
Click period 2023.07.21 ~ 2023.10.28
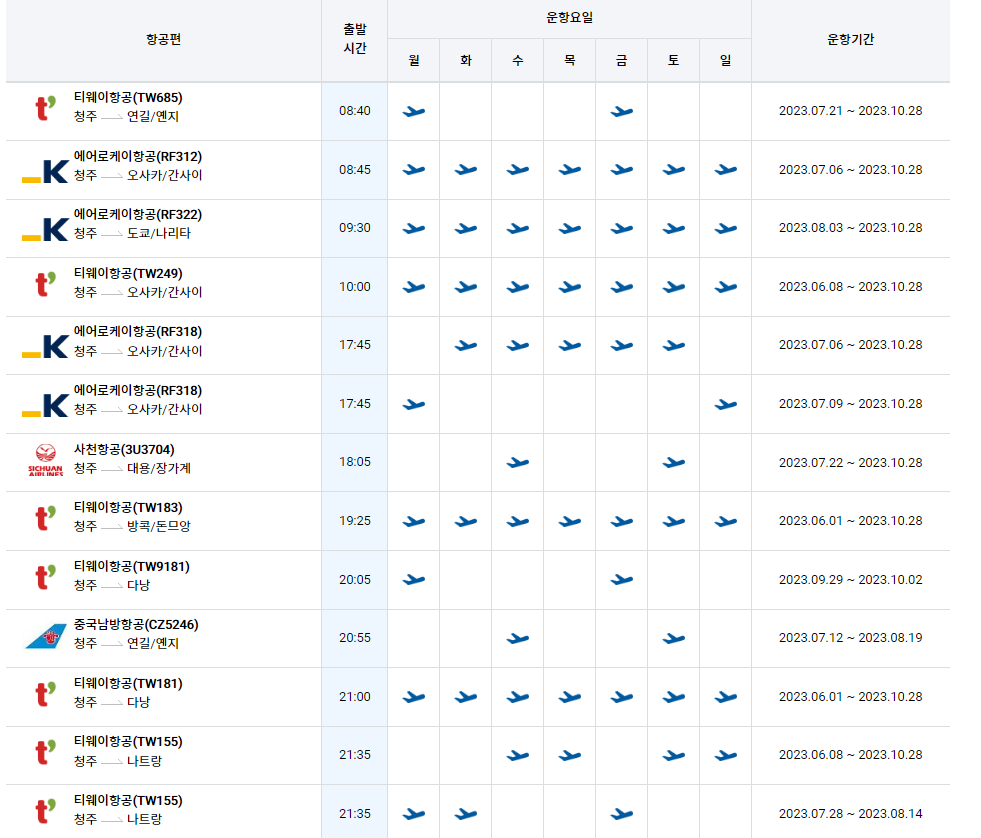[x=850, y=111]
